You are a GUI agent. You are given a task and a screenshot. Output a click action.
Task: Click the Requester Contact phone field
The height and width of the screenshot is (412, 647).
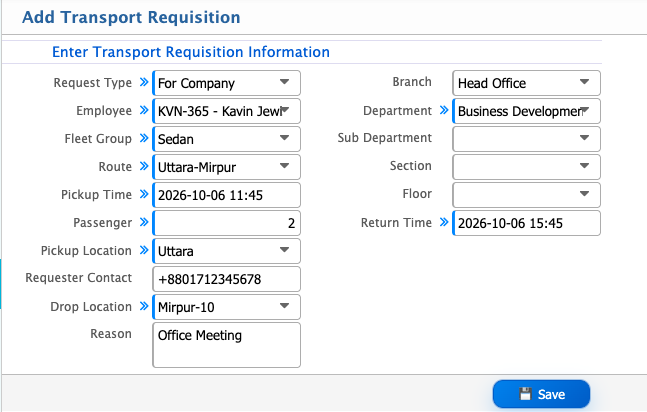[x=227, y=279]
